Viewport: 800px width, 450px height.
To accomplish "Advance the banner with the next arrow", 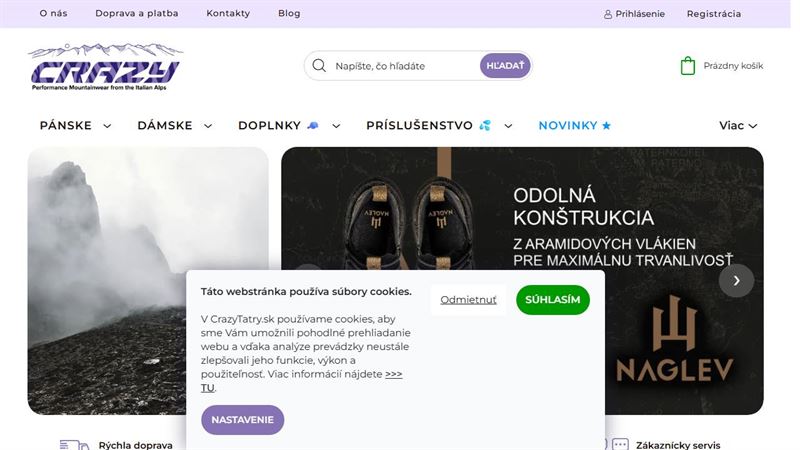I will (x=736, y=280).
